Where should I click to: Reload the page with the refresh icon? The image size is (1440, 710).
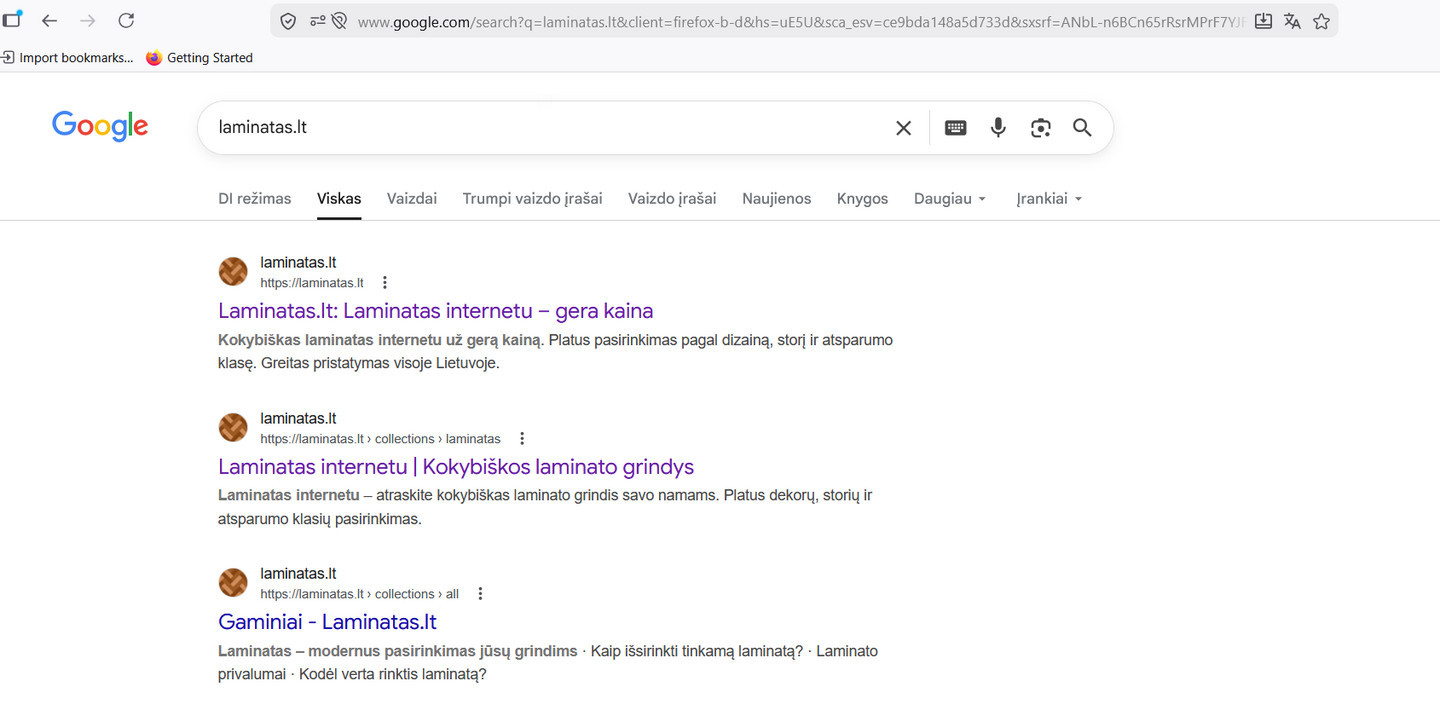(126, 21)
